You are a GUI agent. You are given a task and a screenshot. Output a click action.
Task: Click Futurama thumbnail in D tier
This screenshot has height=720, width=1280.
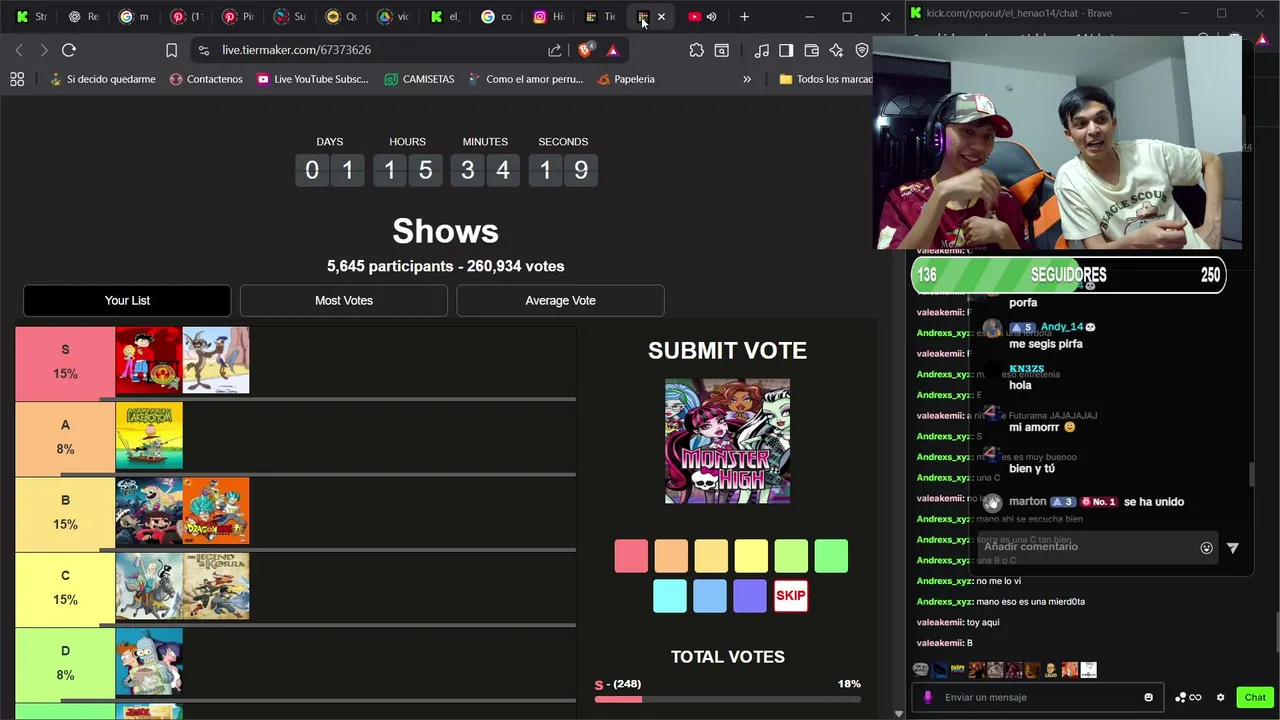[x=149, y=661]
